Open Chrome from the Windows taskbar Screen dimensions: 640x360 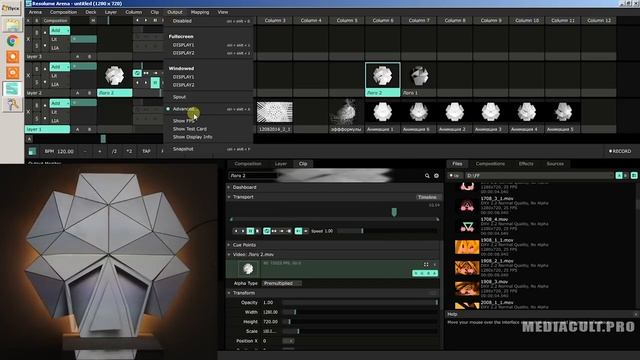[x=12, y=40]
